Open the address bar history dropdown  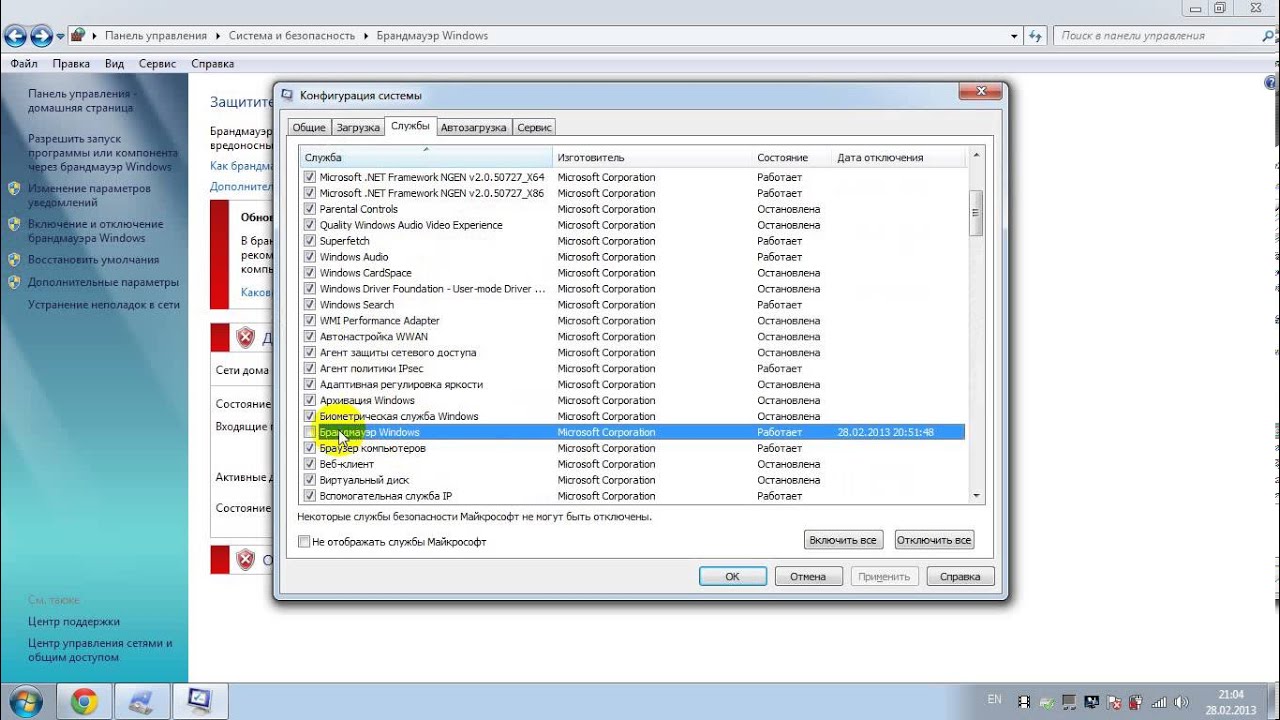1014,36
